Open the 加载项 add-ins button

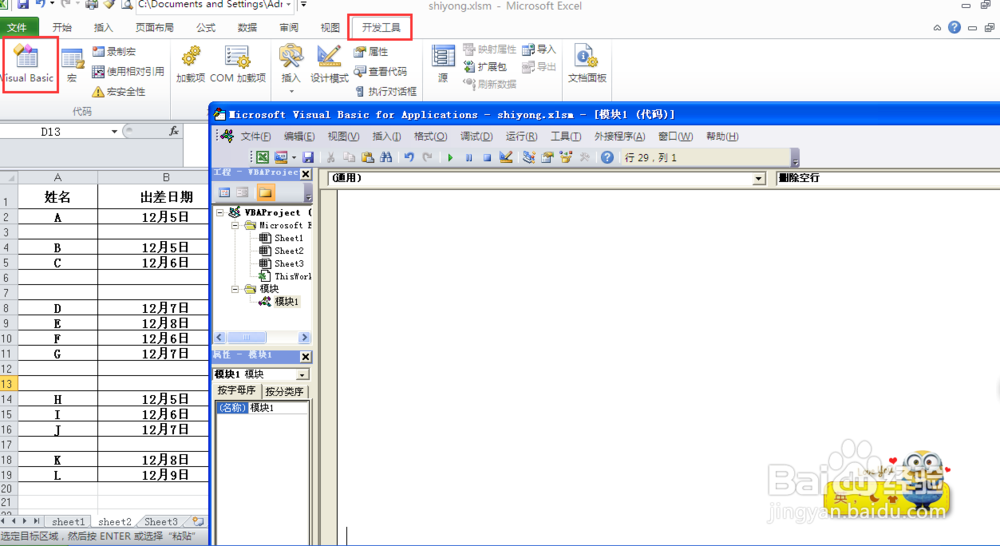(190, 64)
